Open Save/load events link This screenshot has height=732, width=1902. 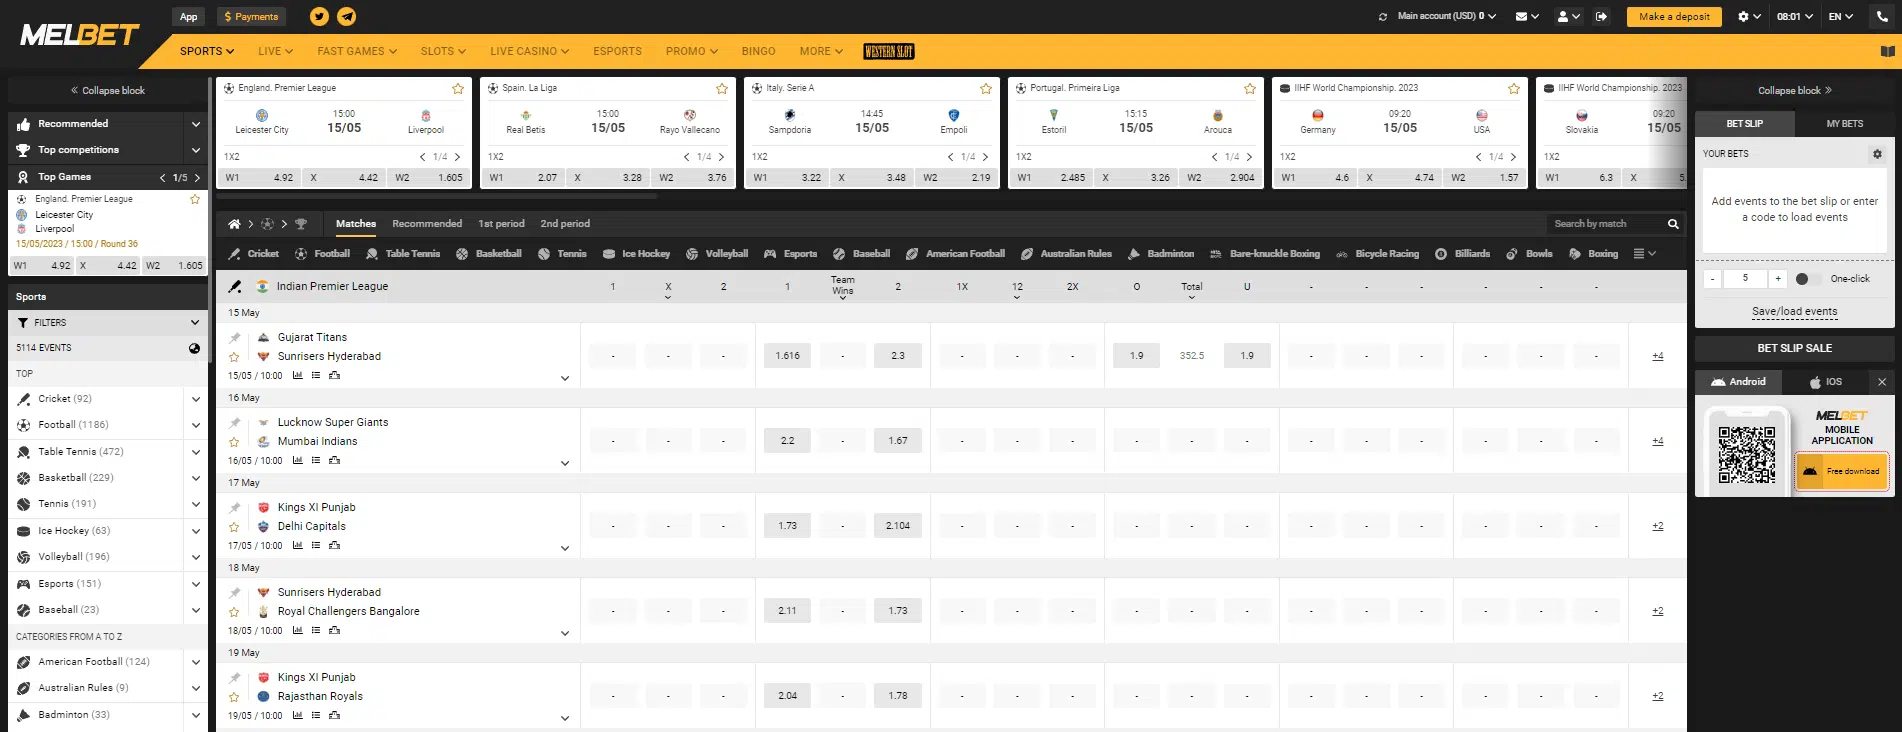click(1794, 312)
